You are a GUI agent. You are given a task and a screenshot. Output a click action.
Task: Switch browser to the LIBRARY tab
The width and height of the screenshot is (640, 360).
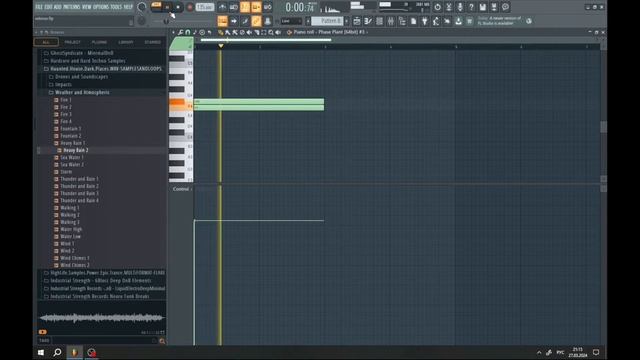(x=126, y=42)
